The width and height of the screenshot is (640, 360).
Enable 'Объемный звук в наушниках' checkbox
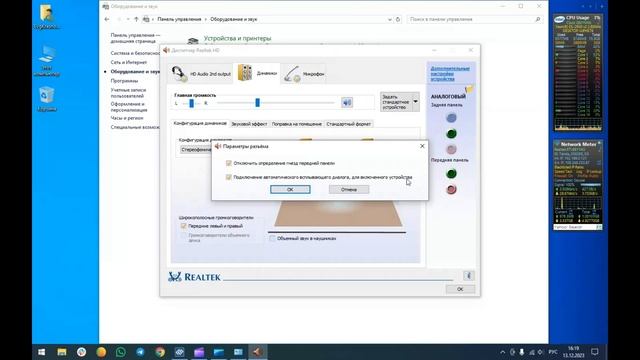point(272,238)
